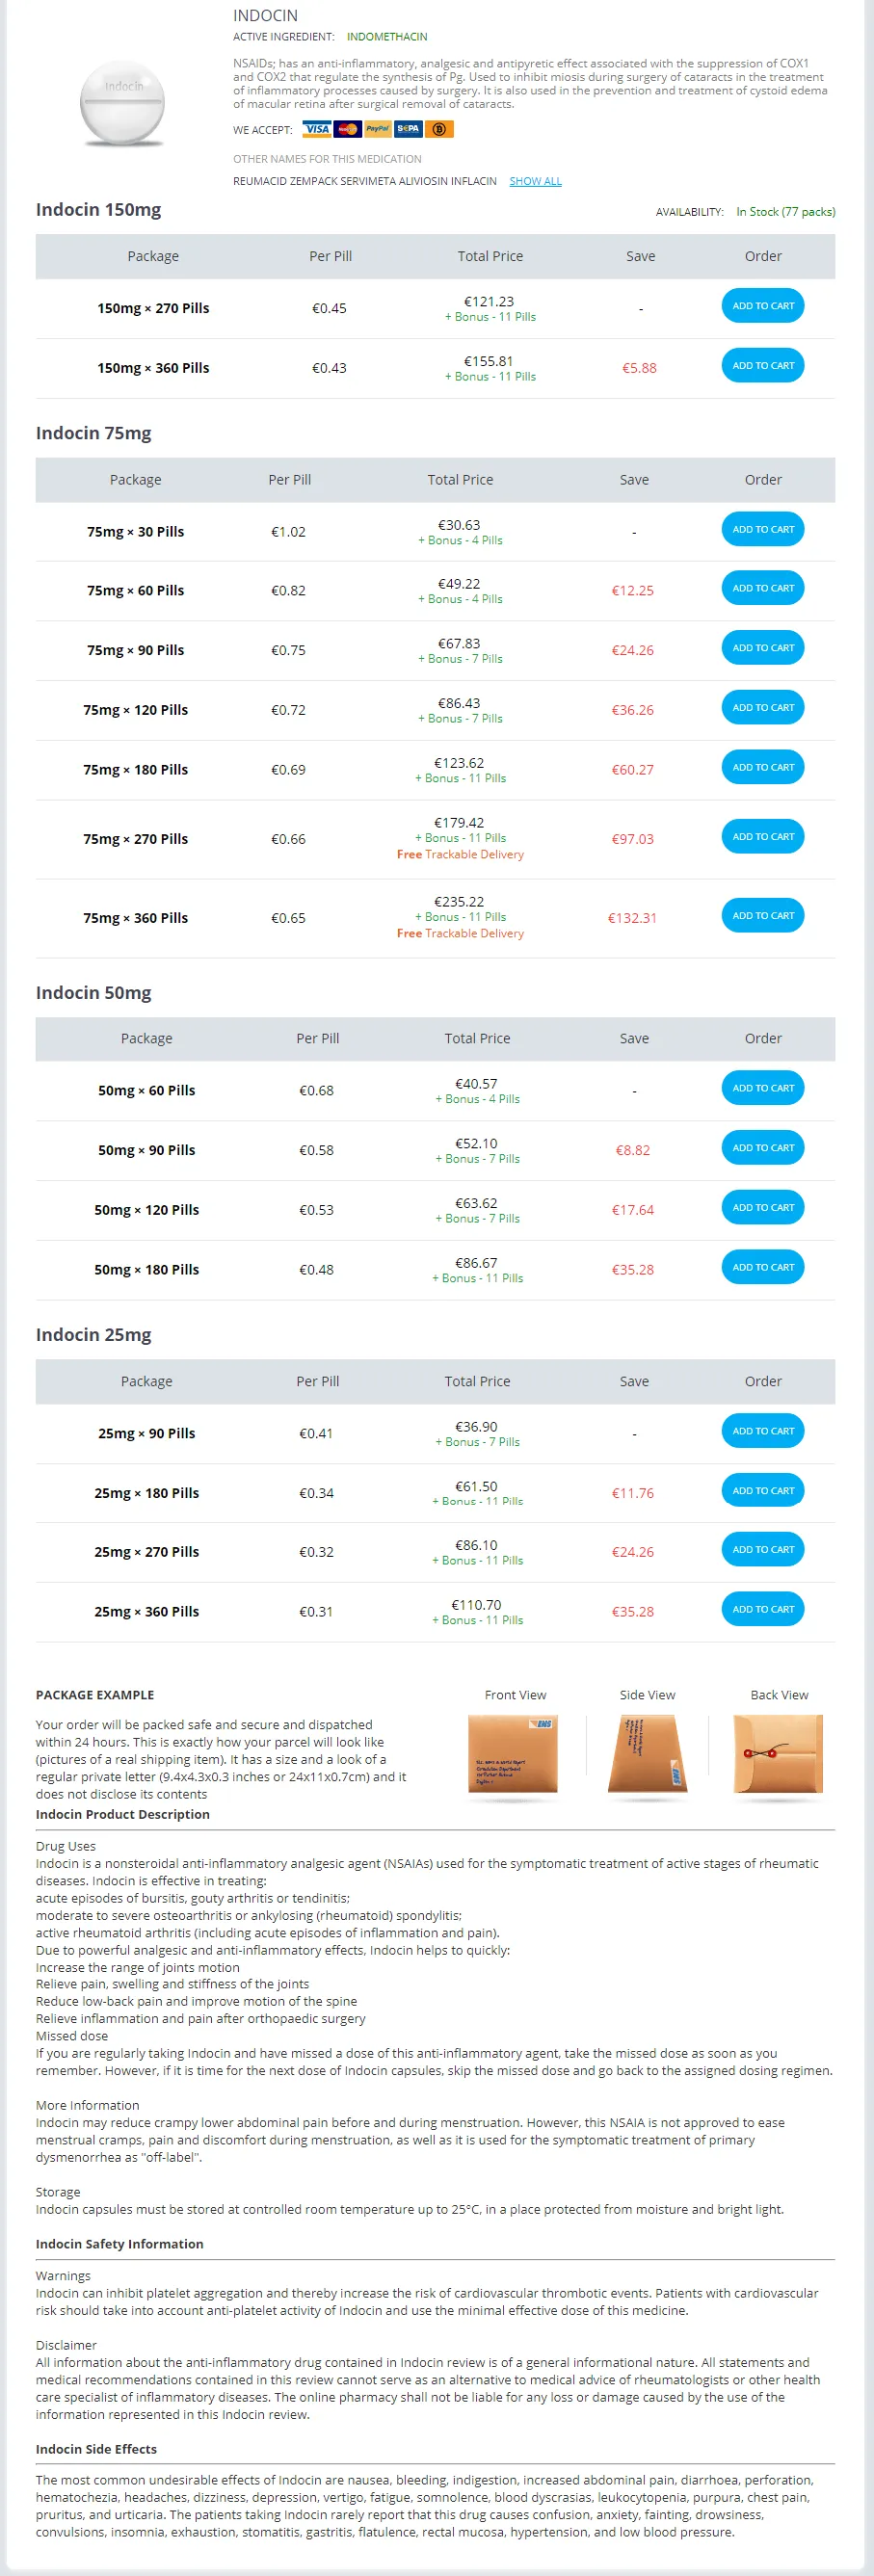874x2576 pixels.
Task: Click the Visa payment icon
Action: click(317, 129)
